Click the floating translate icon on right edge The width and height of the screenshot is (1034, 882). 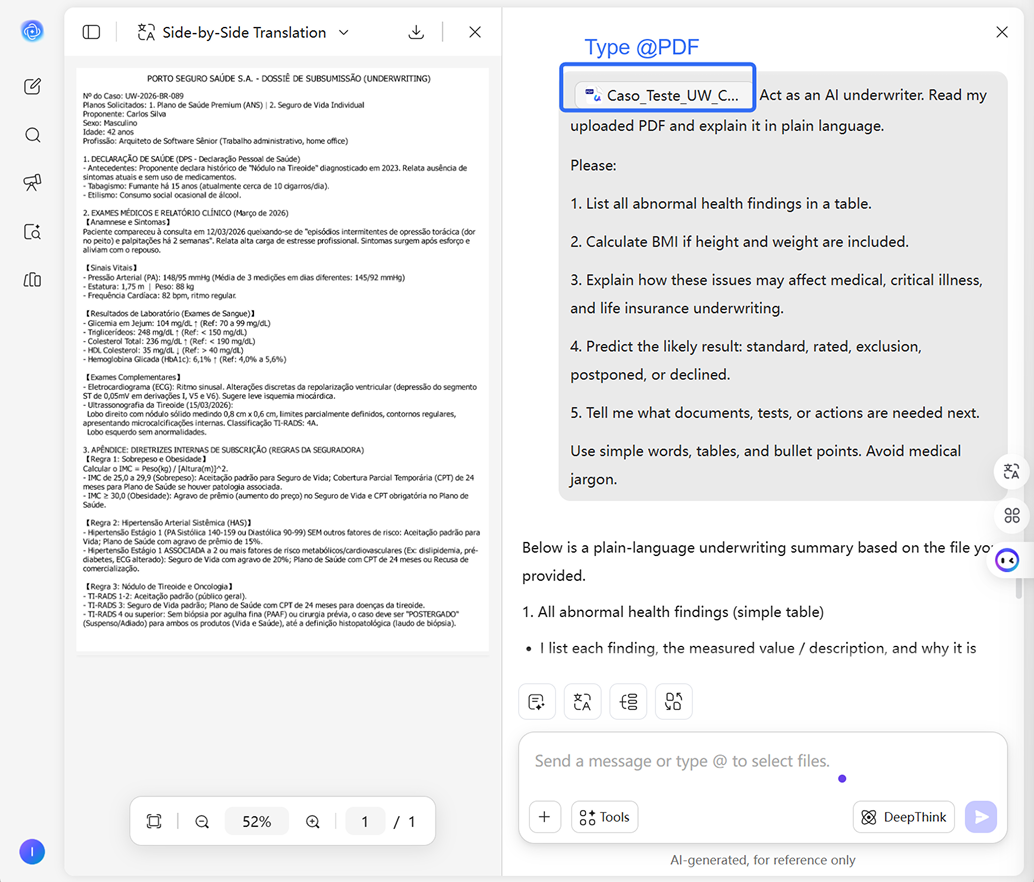[1011, 471]
